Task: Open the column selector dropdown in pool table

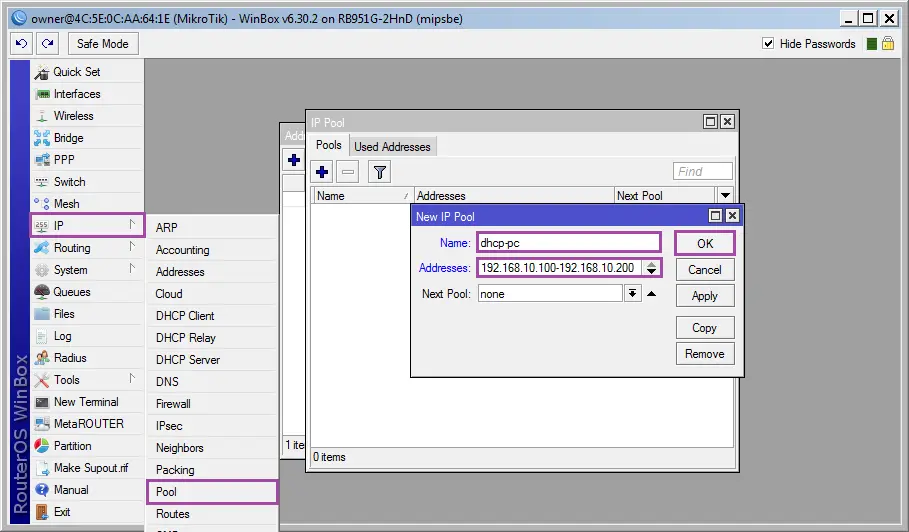Action: (725, 195)
